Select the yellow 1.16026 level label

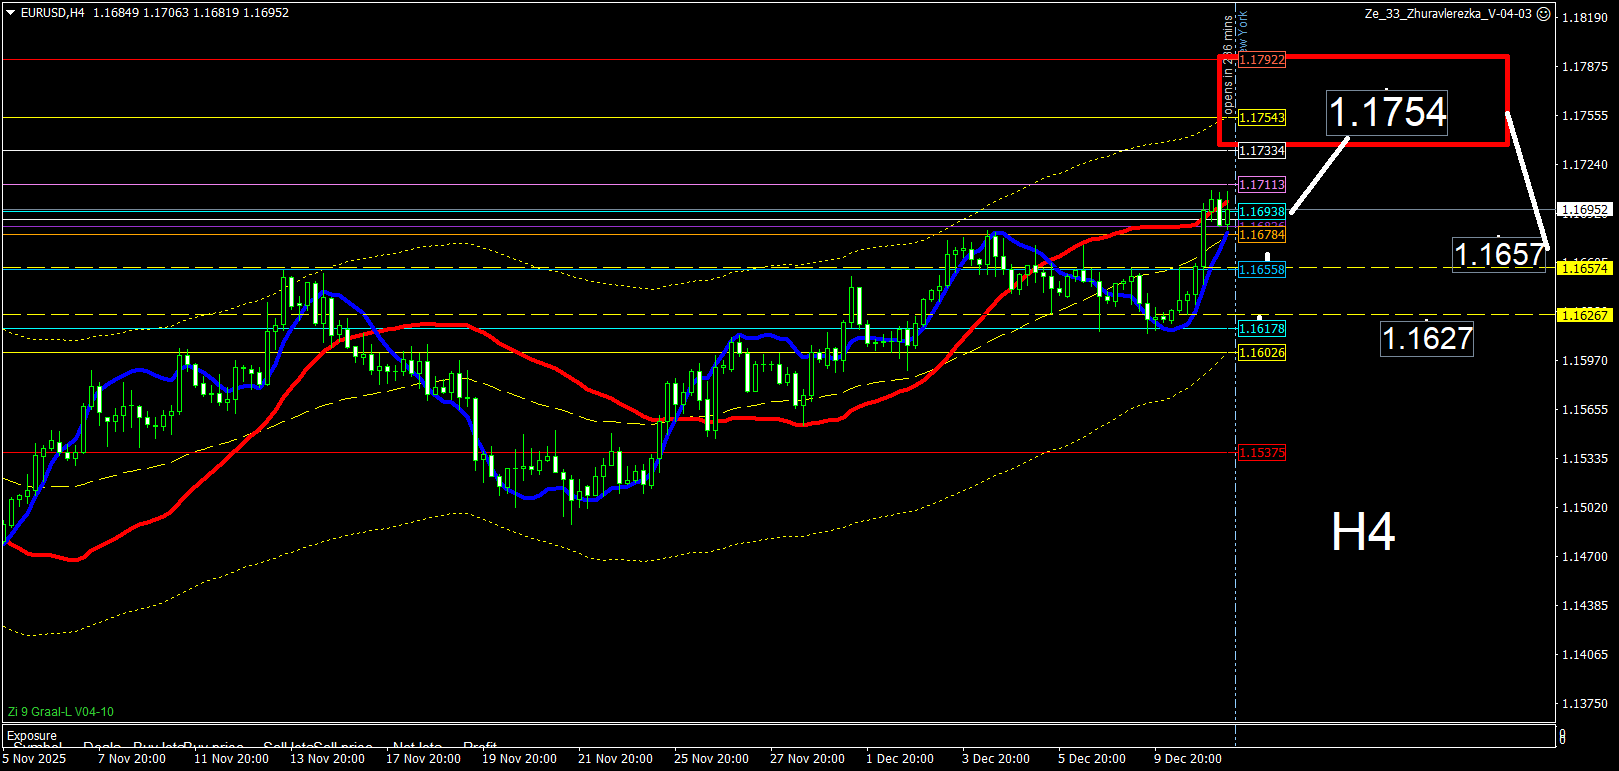tap(1262, 353)
